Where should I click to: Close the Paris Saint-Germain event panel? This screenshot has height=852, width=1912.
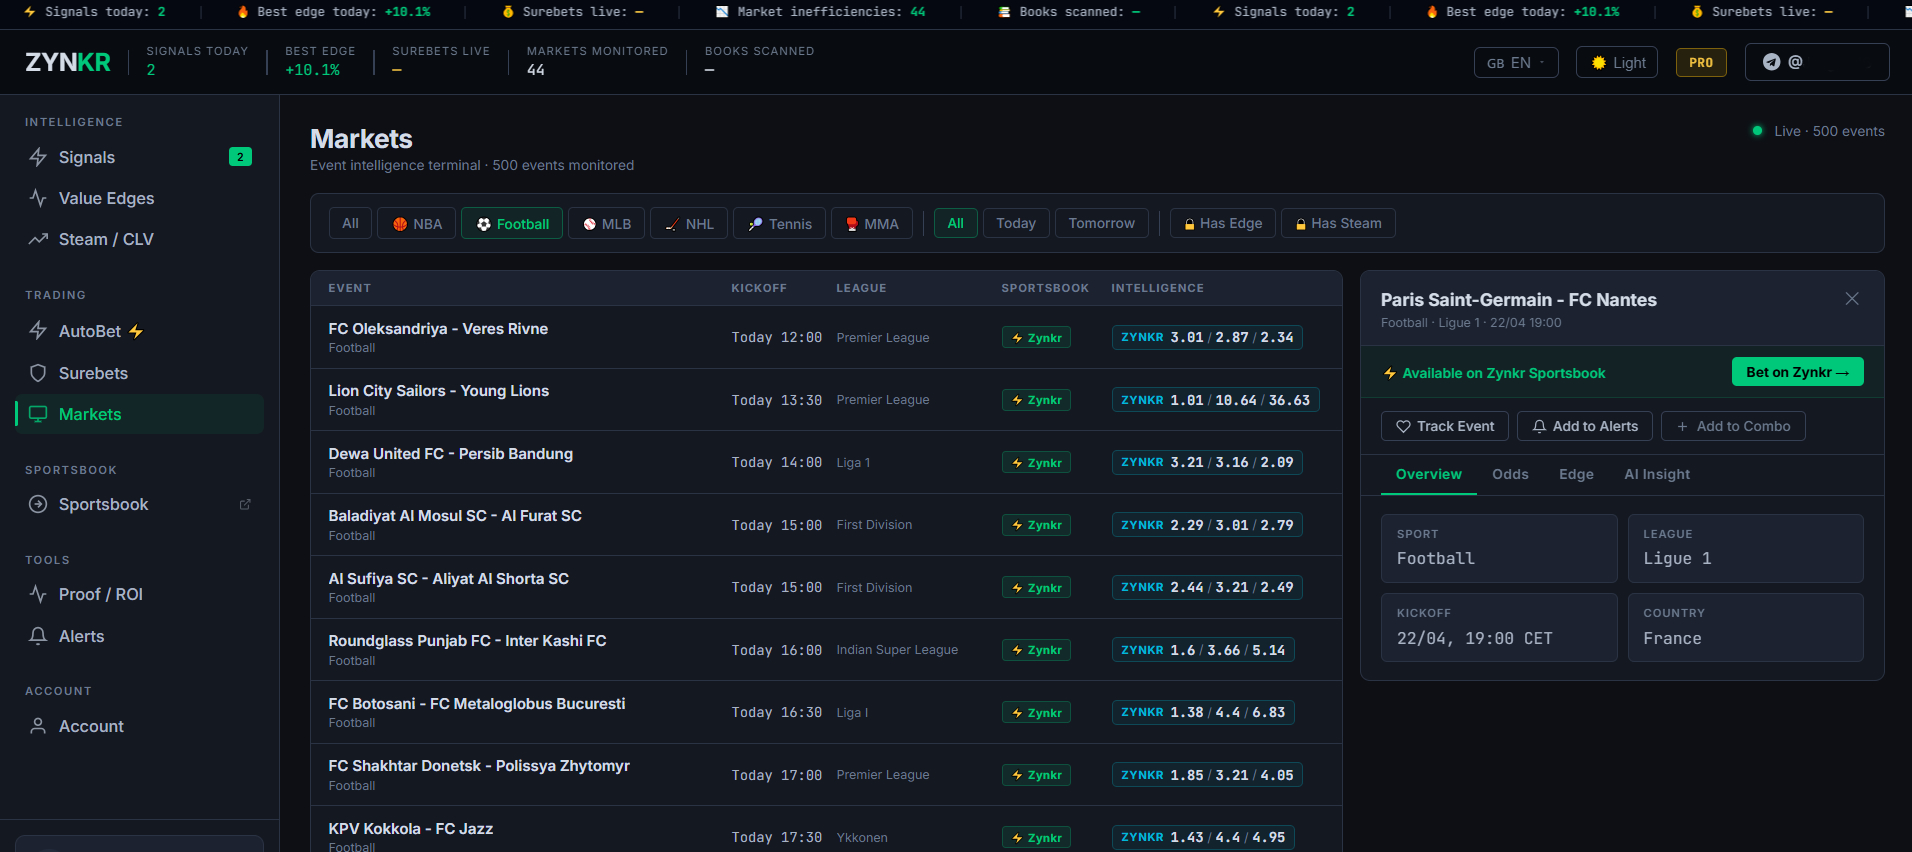point(1852,299)
